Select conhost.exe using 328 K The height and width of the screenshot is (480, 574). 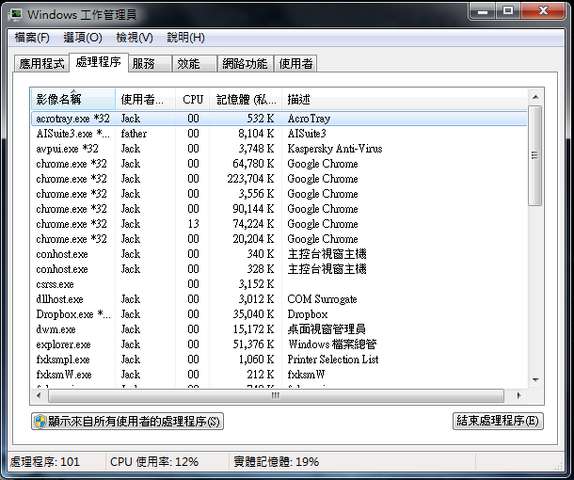[x=279, y=269]
